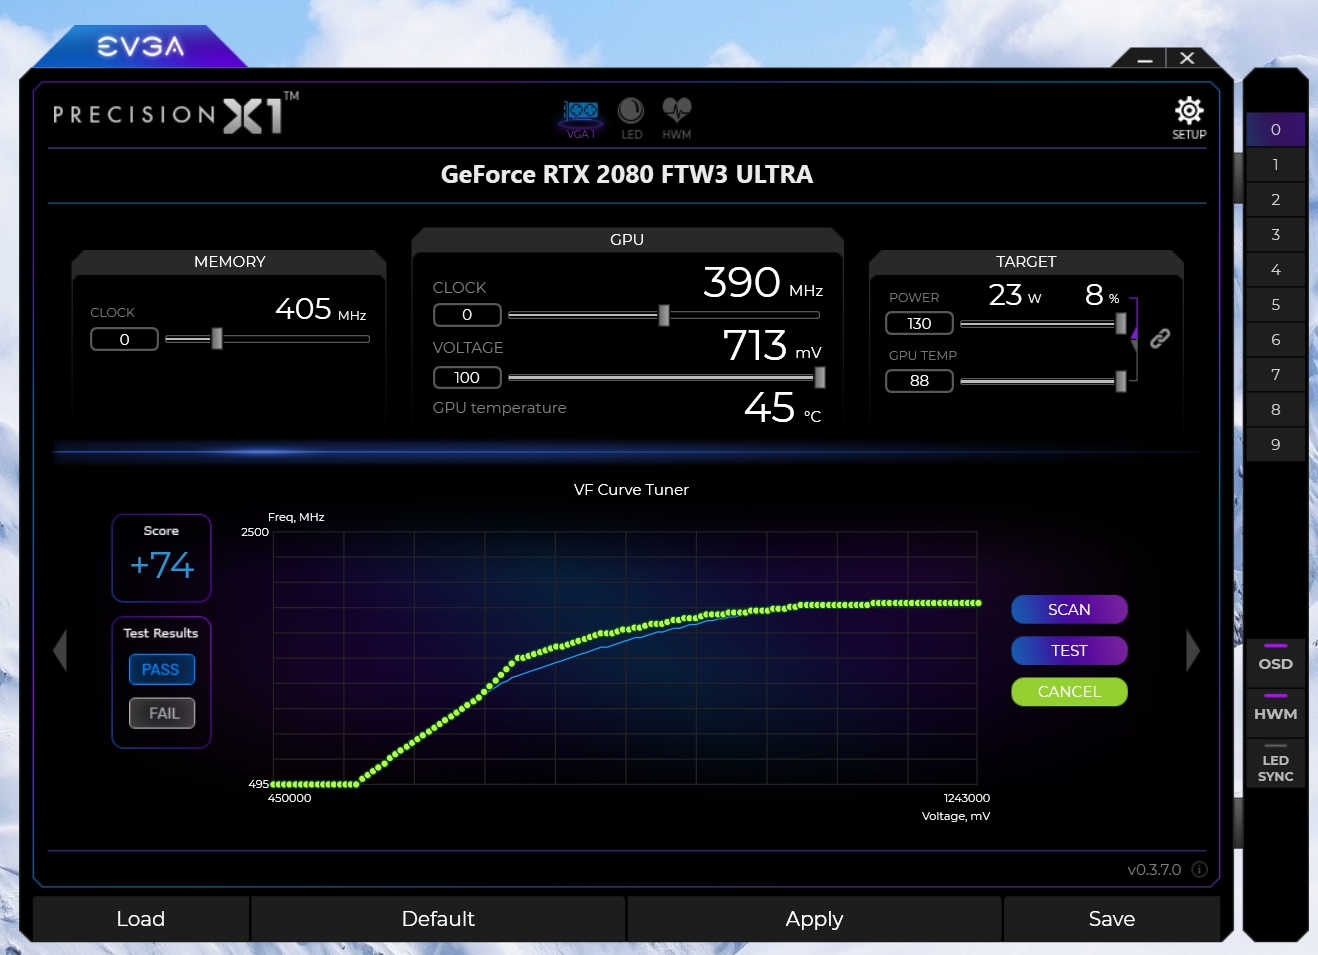The width and height of the screenshot is (1318, 955).
Task: Click the power target slider handle
Action: point(1121,323)
